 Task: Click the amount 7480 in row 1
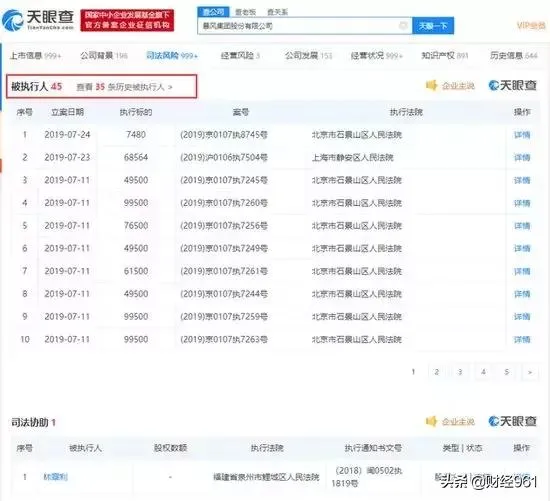[x=136, y=135]
